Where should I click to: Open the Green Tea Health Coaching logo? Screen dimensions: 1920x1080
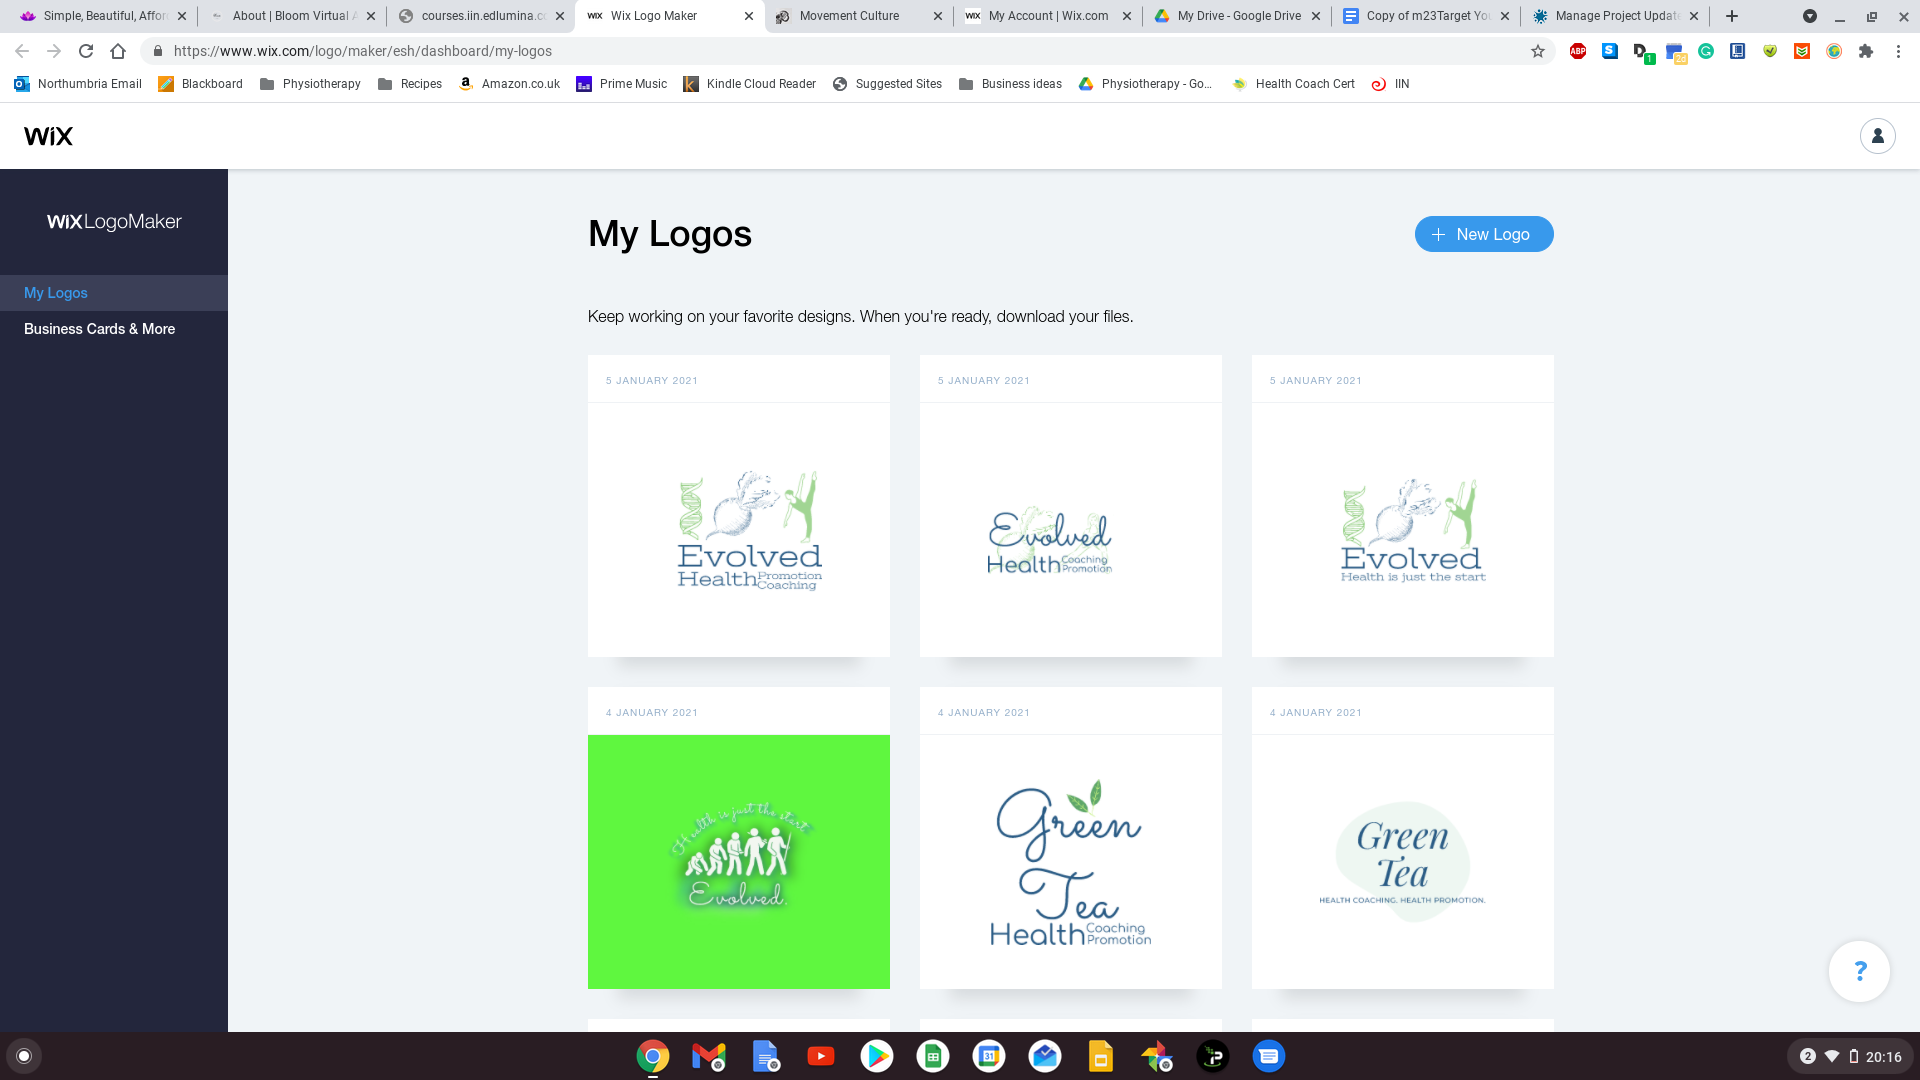click(1070, 862)
